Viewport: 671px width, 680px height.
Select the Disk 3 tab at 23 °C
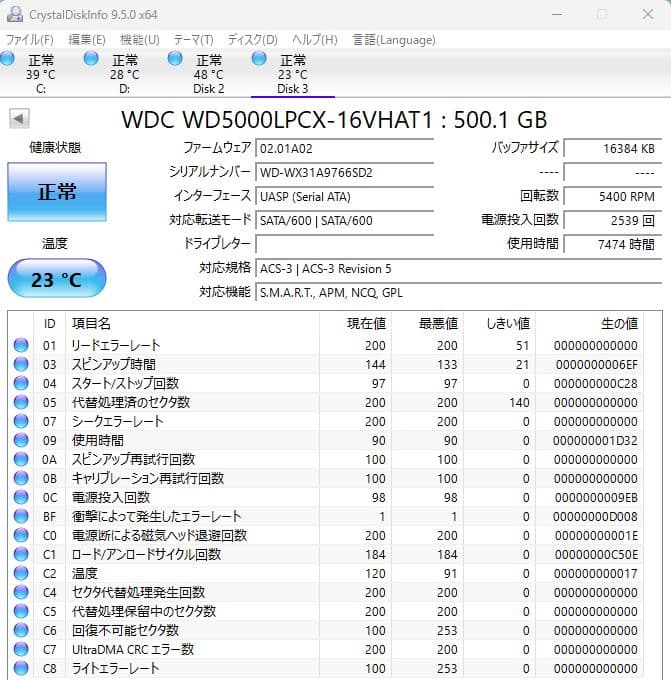pyautogui.click(x=293, y=74)
